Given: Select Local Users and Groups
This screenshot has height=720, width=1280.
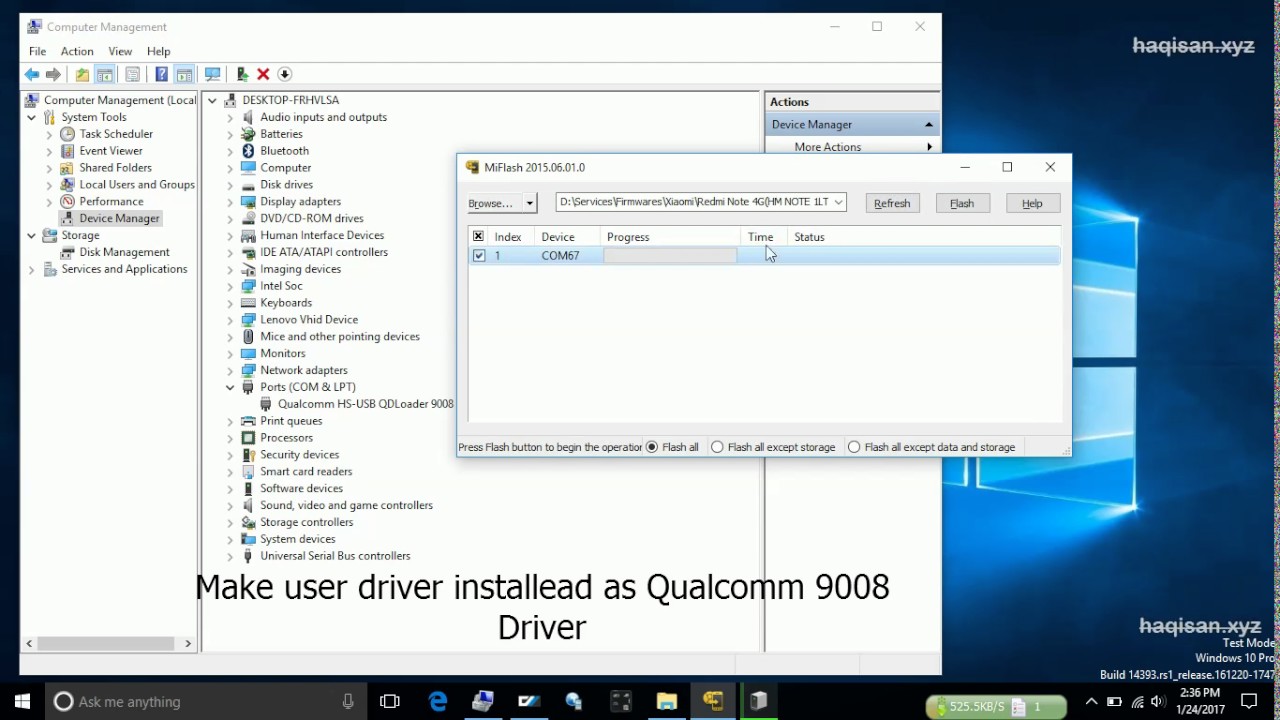Looking at the screenshot, I should (x=137, y=185).
